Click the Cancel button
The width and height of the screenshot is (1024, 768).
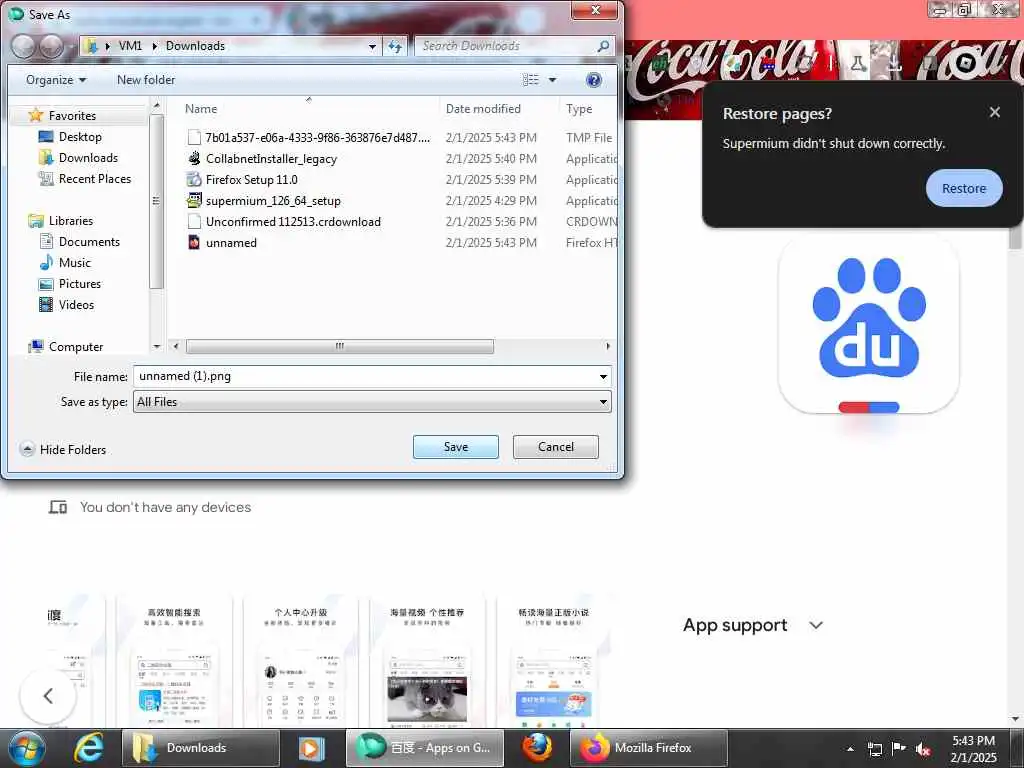[556, 447]
